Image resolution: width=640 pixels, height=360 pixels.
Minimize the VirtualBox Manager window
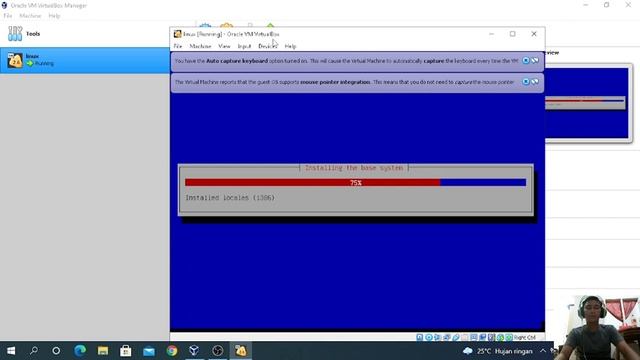click(586, 5)
